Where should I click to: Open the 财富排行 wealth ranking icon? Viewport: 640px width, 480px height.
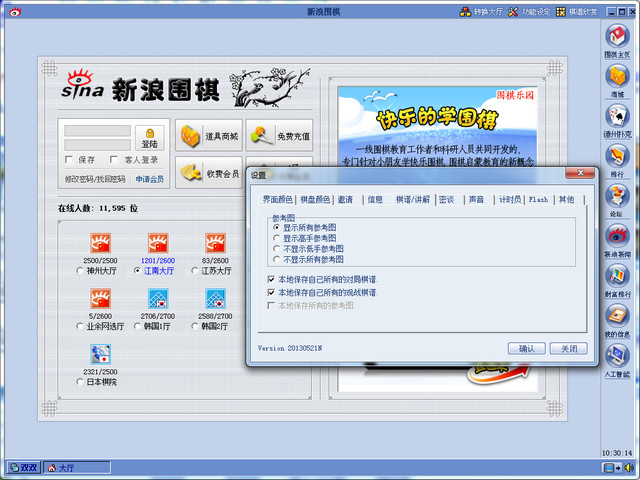tap(617, 276)
